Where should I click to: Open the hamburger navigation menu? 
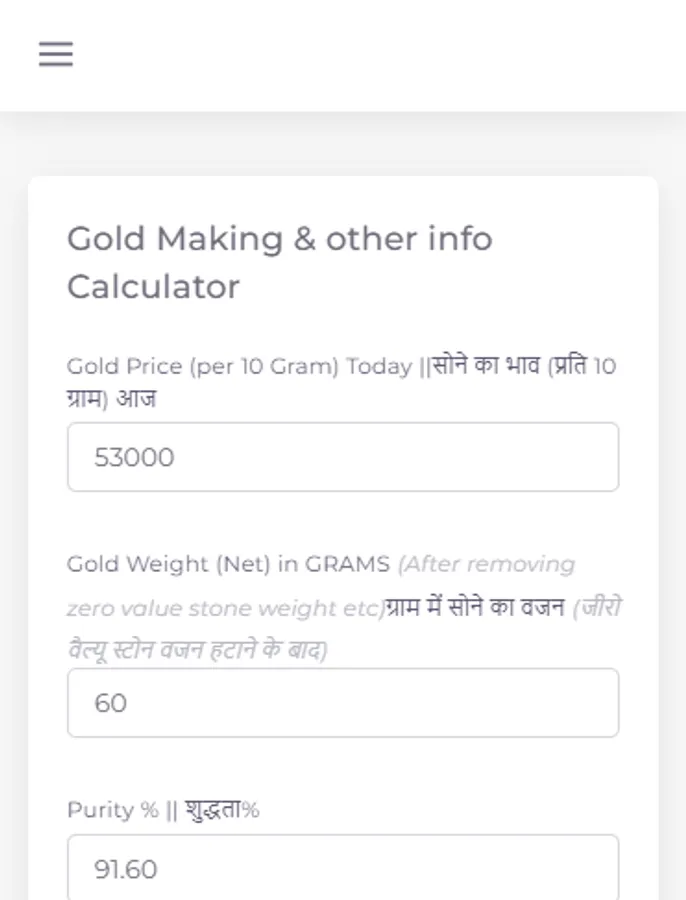(x=56, y=54)
